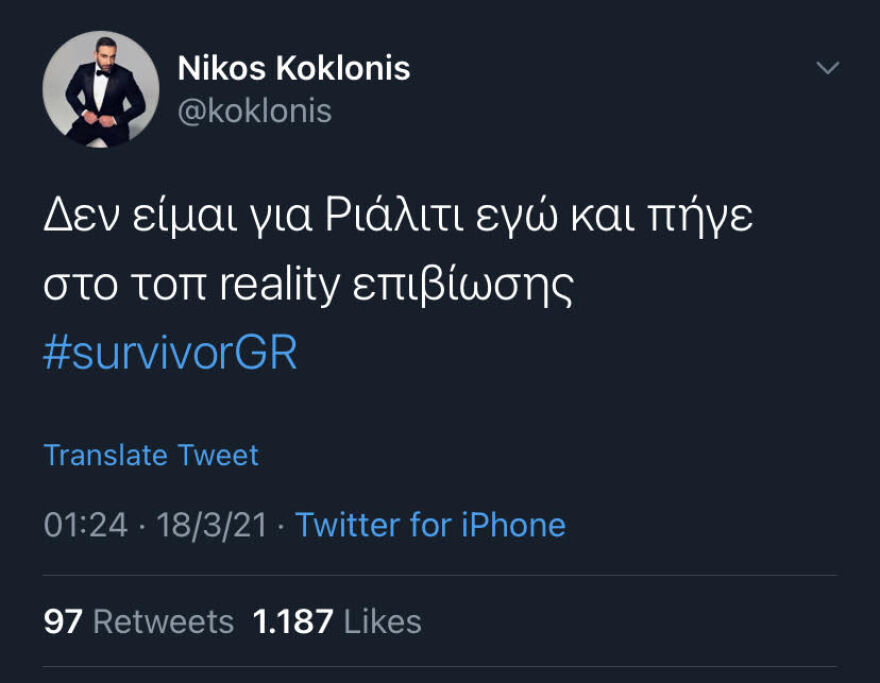Click the Translate Tweet blue link
Image resolution: width=880 pixels, height=683 pixels.
click(x=149, y=455)
